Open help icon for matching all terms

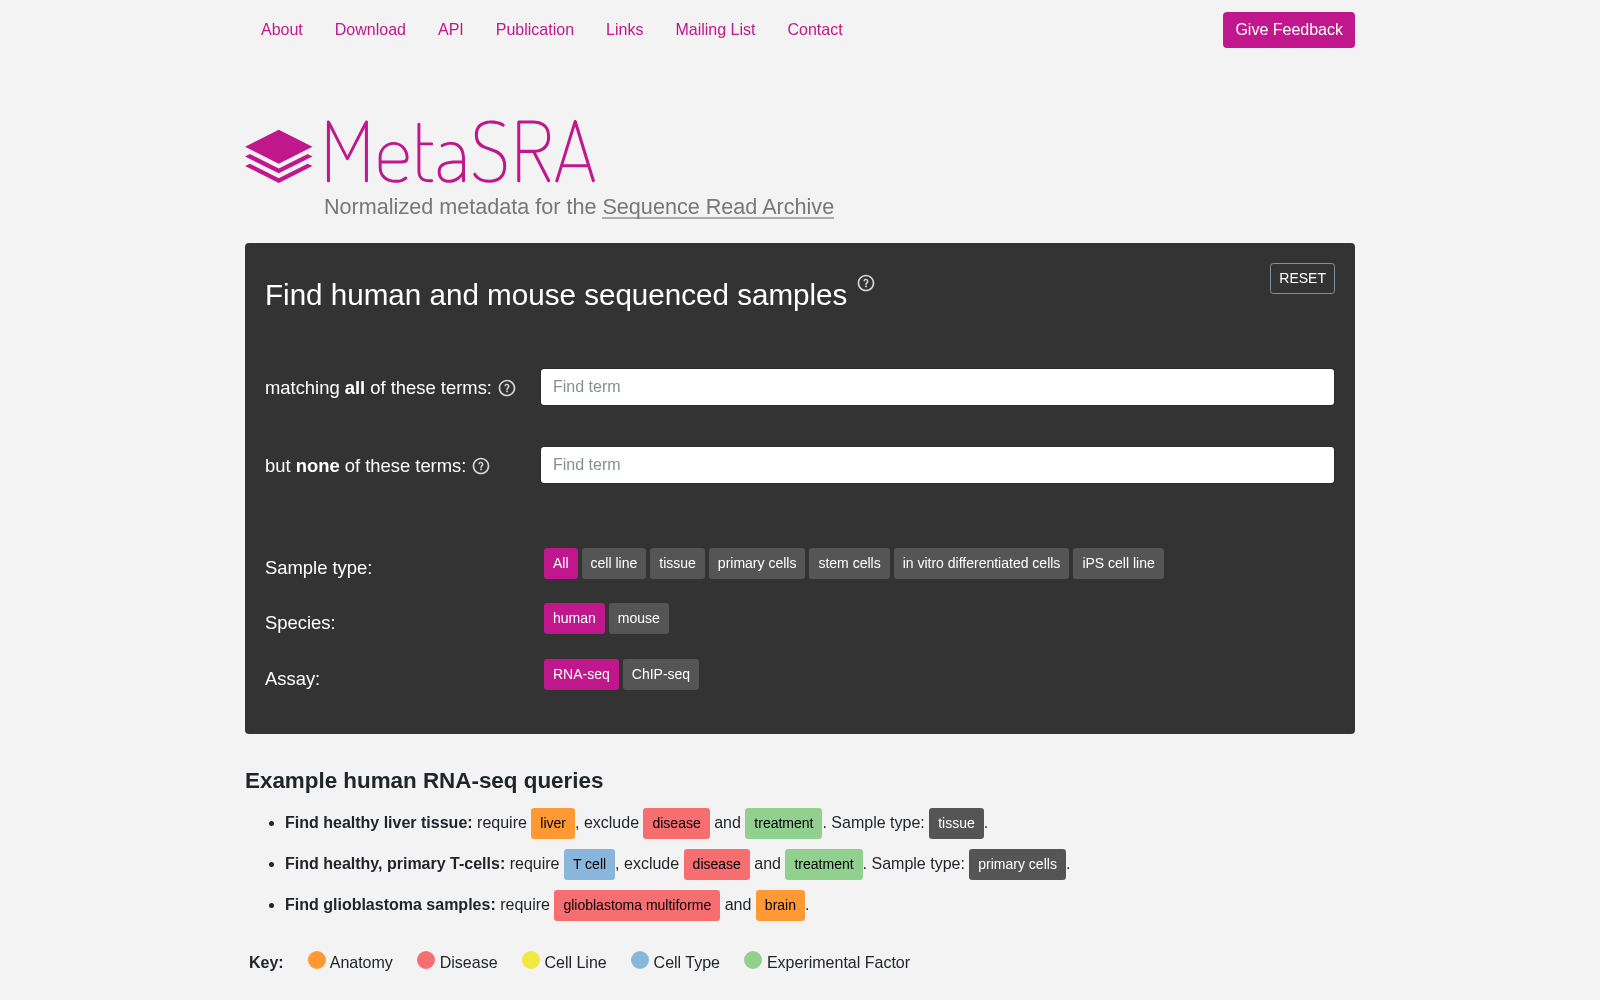pyautogui.click(x=507, y=388)
